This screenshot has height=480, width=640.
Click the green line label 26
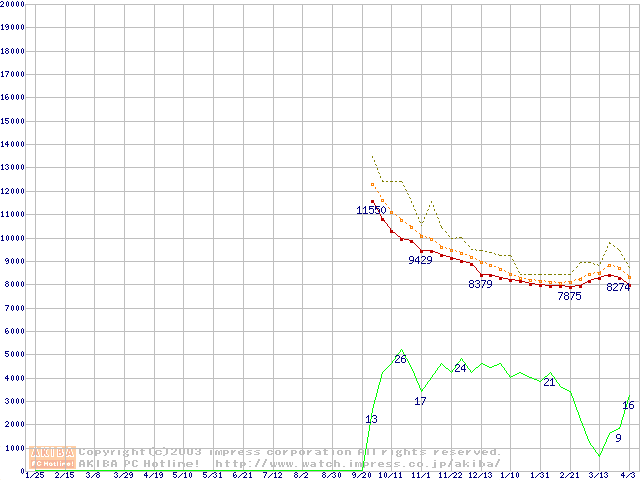click(400, 359)
